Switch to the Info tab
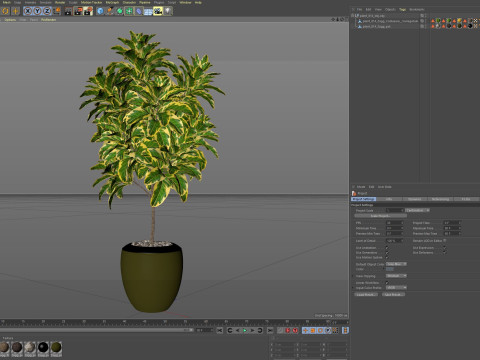 [x=389, y=199]
